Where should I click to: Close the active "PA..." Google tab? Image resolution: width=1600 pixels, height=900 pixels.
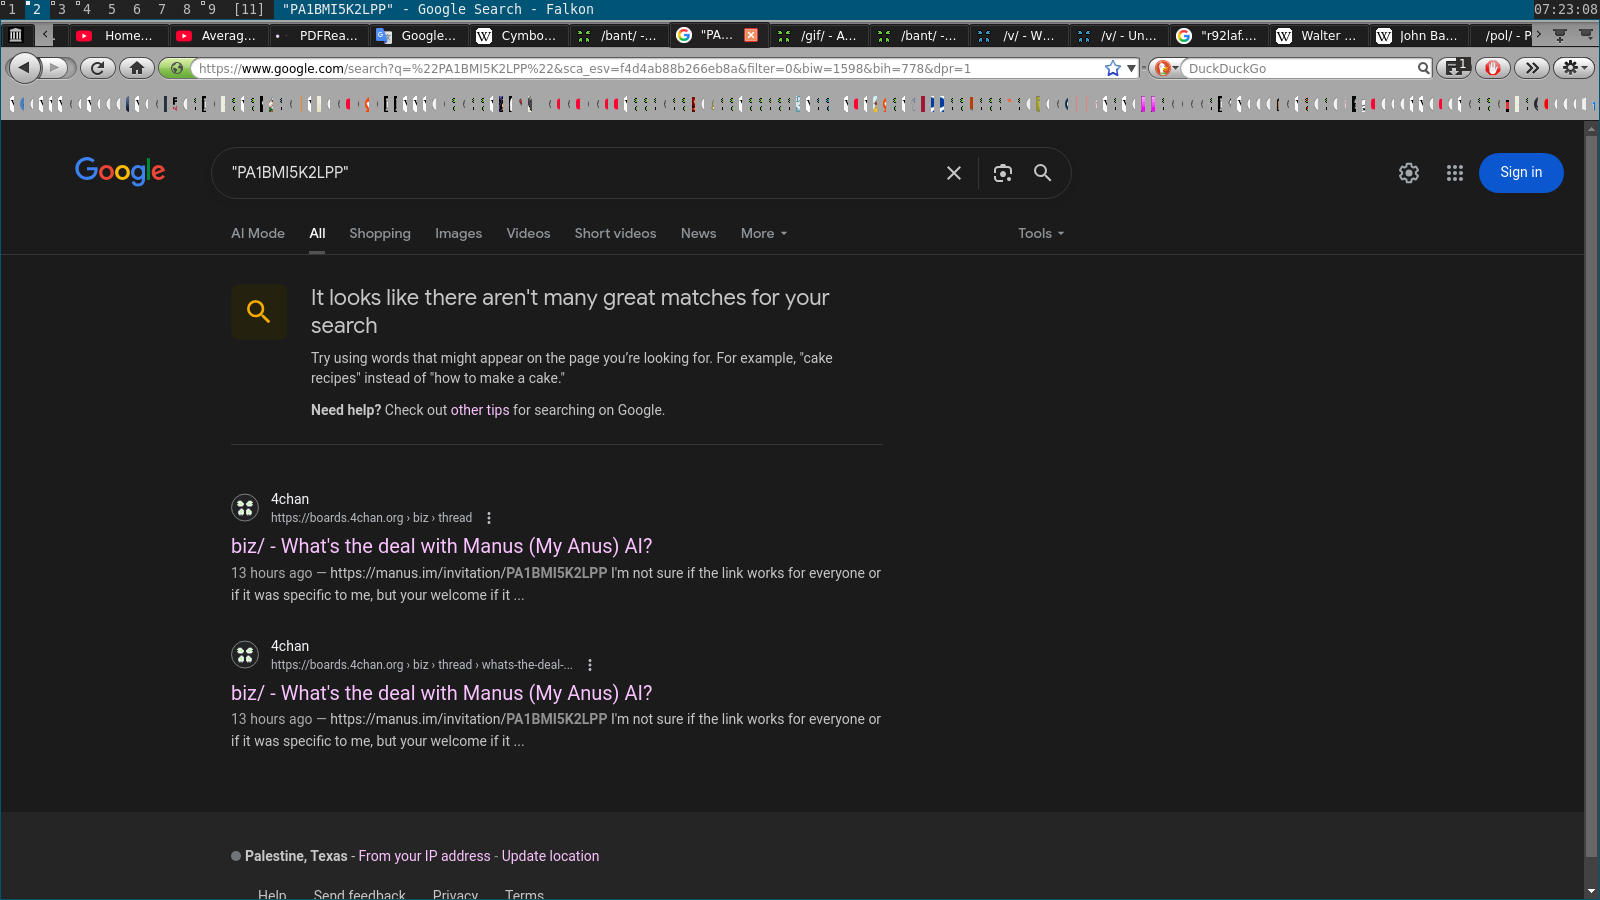tap(751, 35)
